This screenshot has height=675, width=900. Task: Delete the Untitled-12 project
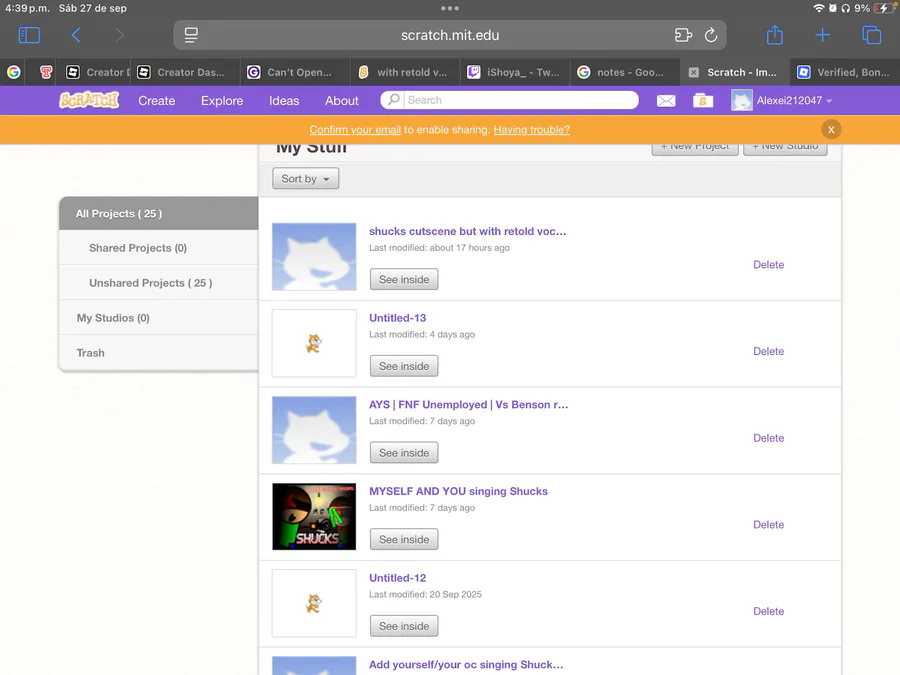(x=769, y=611)
